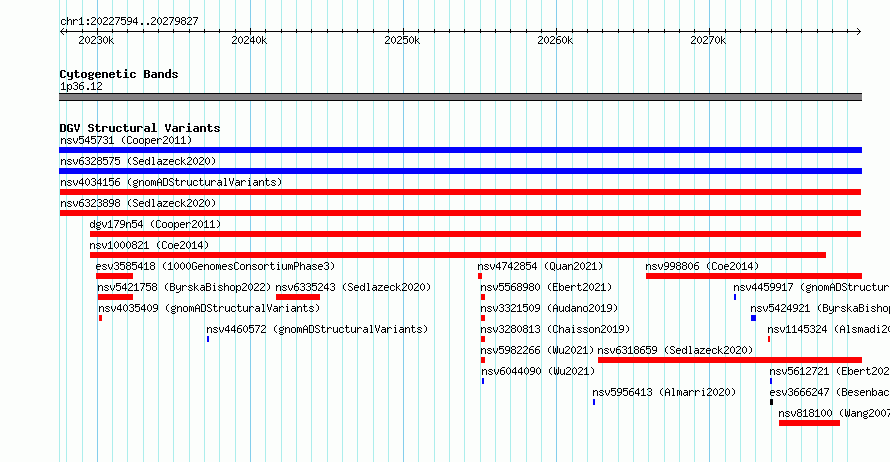Click the 20270k ruler tick label

(708, 40)
